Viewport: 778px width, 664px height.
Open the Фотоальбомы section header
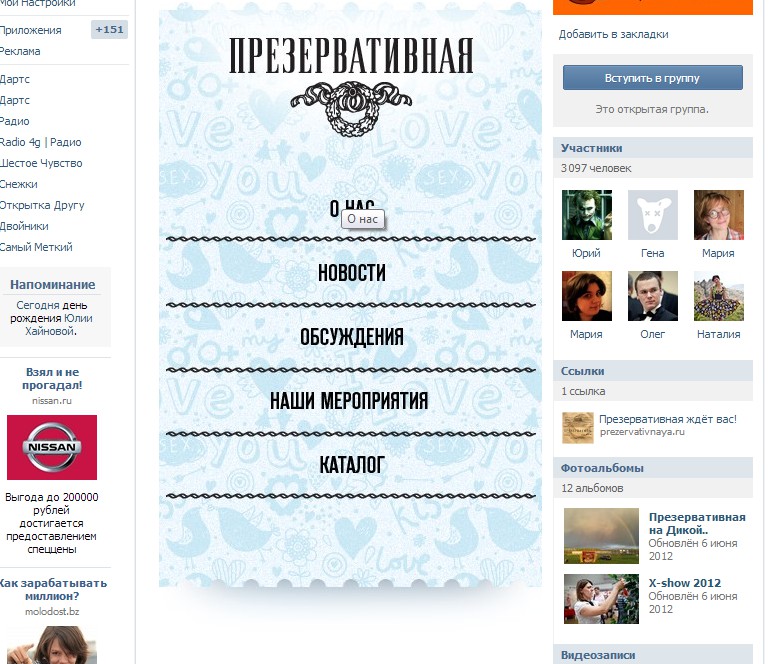[602, 468]
